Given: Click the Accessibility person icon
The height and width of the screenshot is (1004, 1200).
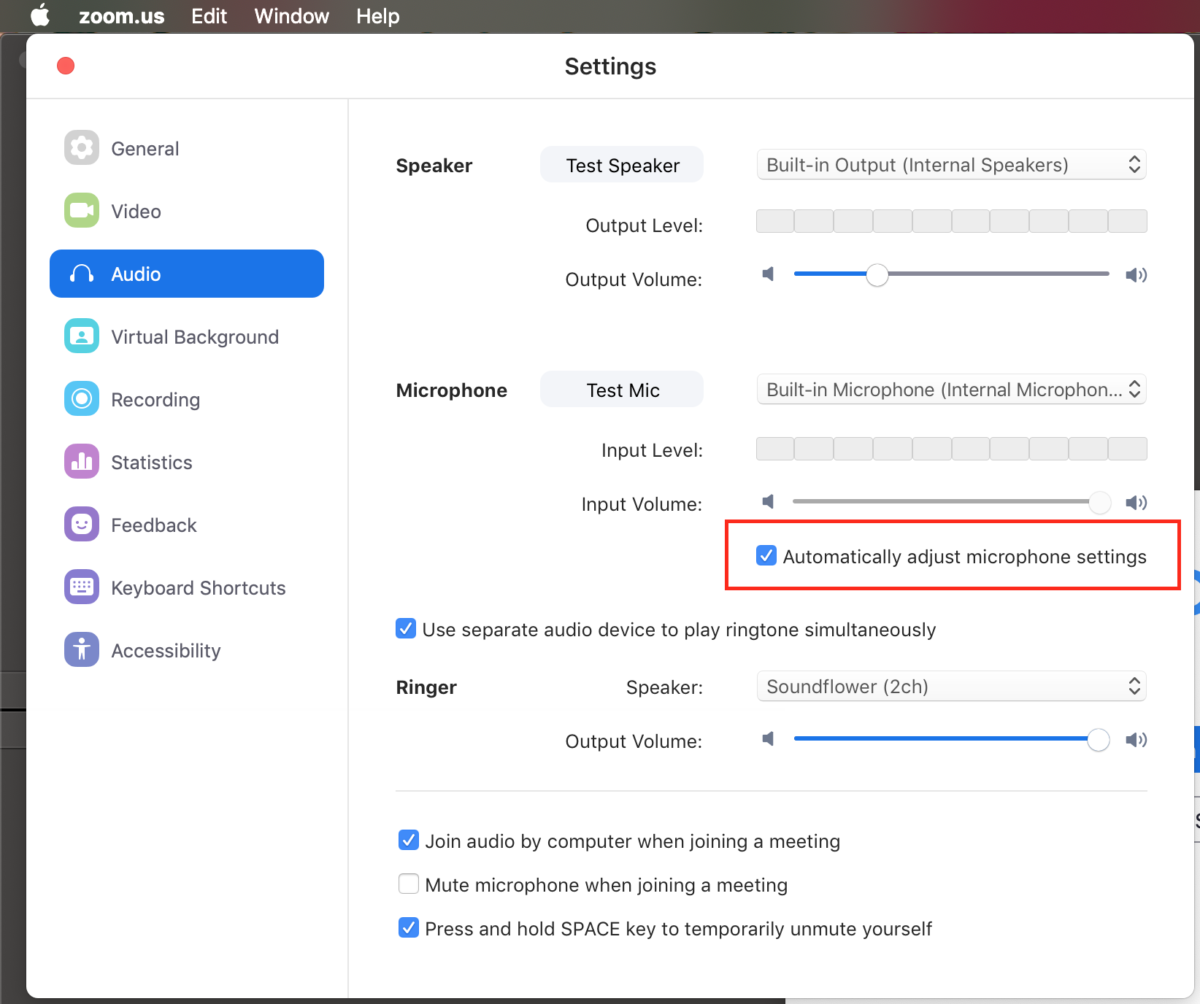Looking at the screenshot, I should coord(81,650).
